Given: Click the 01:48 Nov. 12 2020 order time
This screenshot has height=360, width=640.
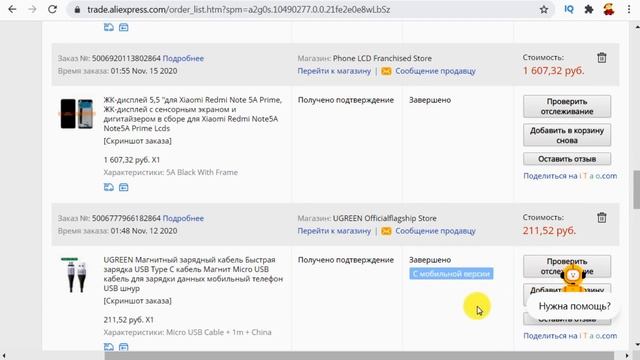Looking at the screenshot, I should (x=144, y=231).
